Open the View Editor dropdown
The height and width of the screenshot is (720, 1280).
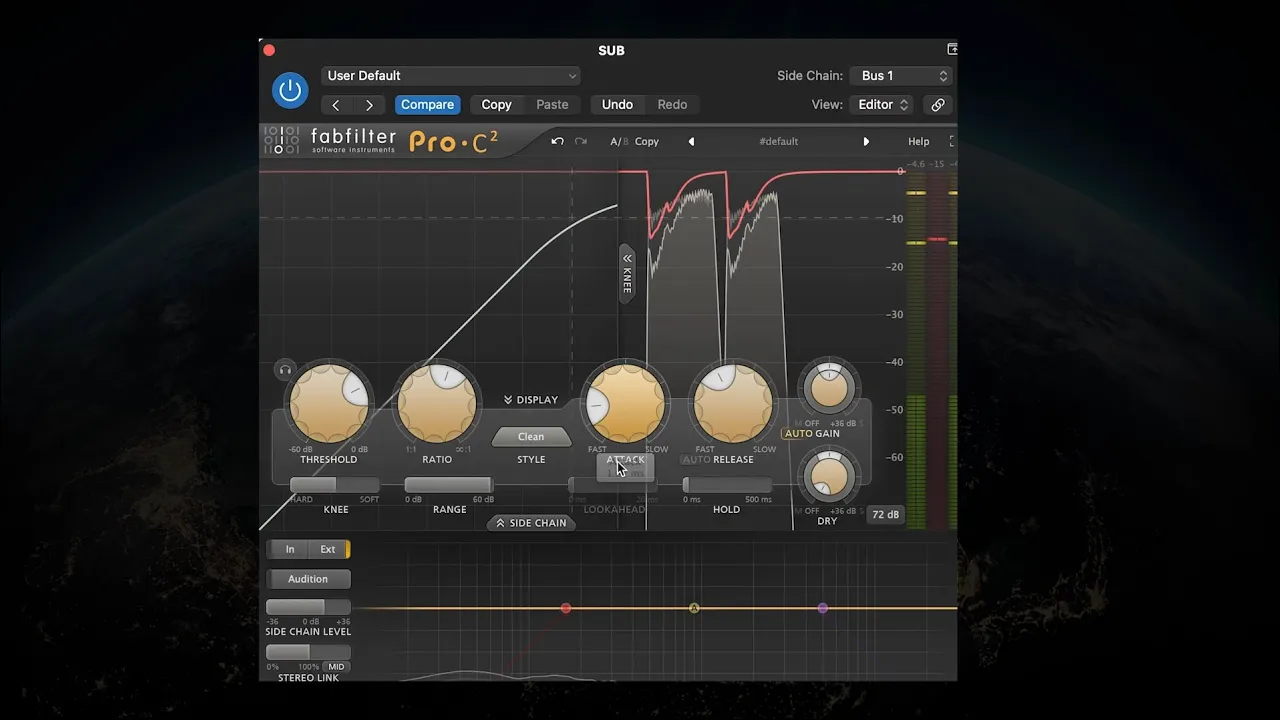(881, 105)
